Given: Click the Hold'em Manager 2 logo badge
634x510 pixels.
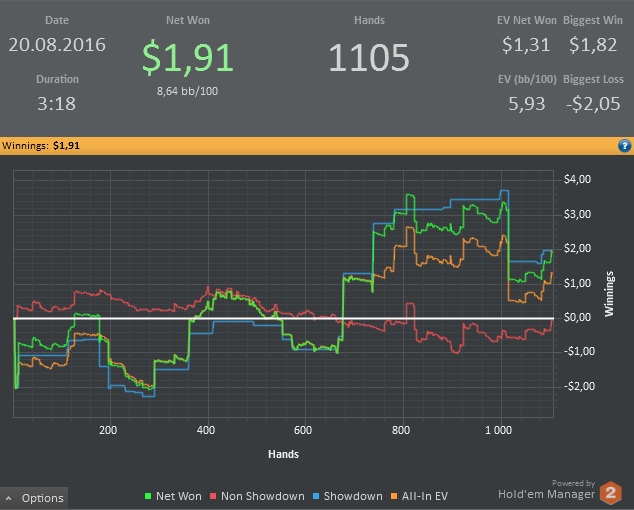Looking at the screenshot, I should 611,493.
